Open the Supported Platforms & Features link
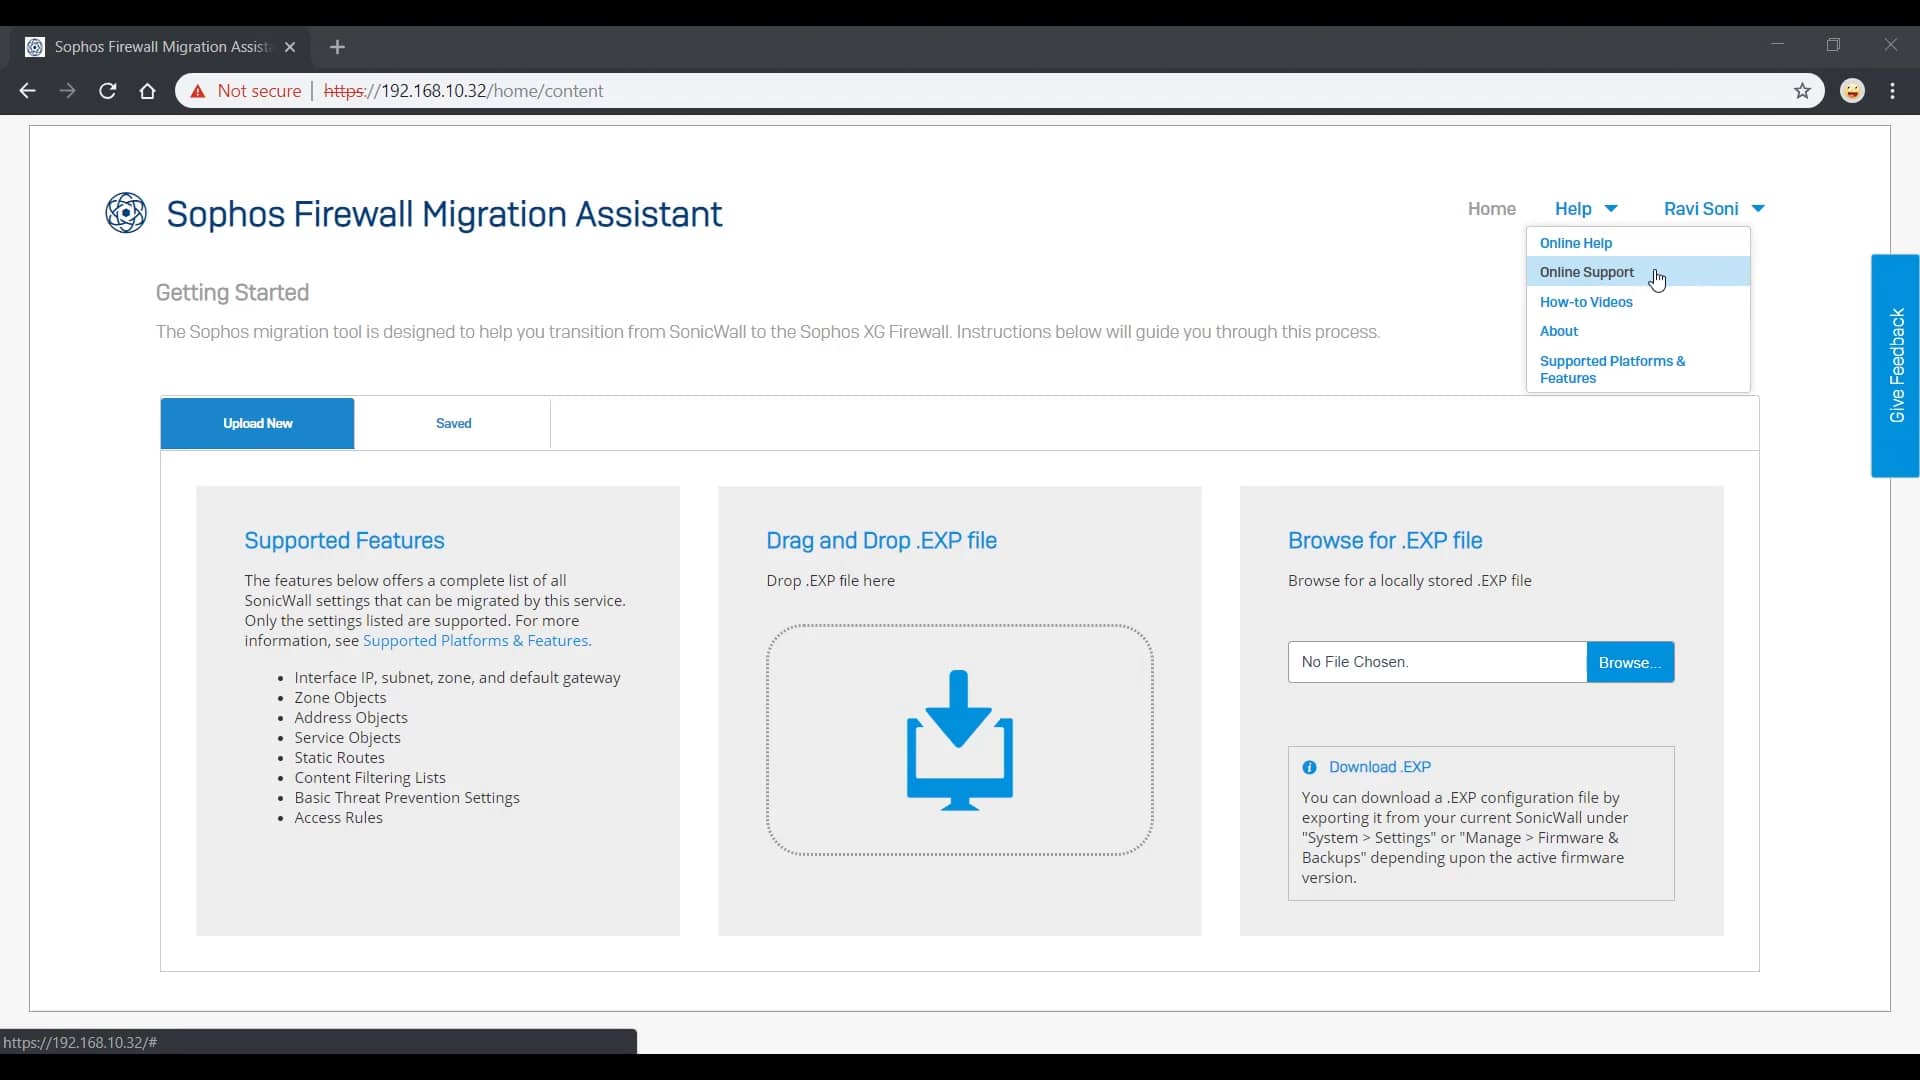The width and height of the screenshot is (1920, 1080). (x=477, y=640)
